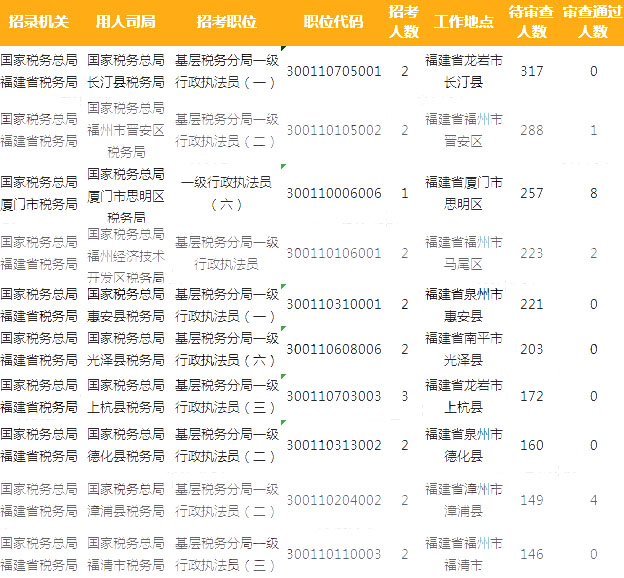
Task: Open the blue 州 link in the 晋安区 row
Action: click(485, 120)
